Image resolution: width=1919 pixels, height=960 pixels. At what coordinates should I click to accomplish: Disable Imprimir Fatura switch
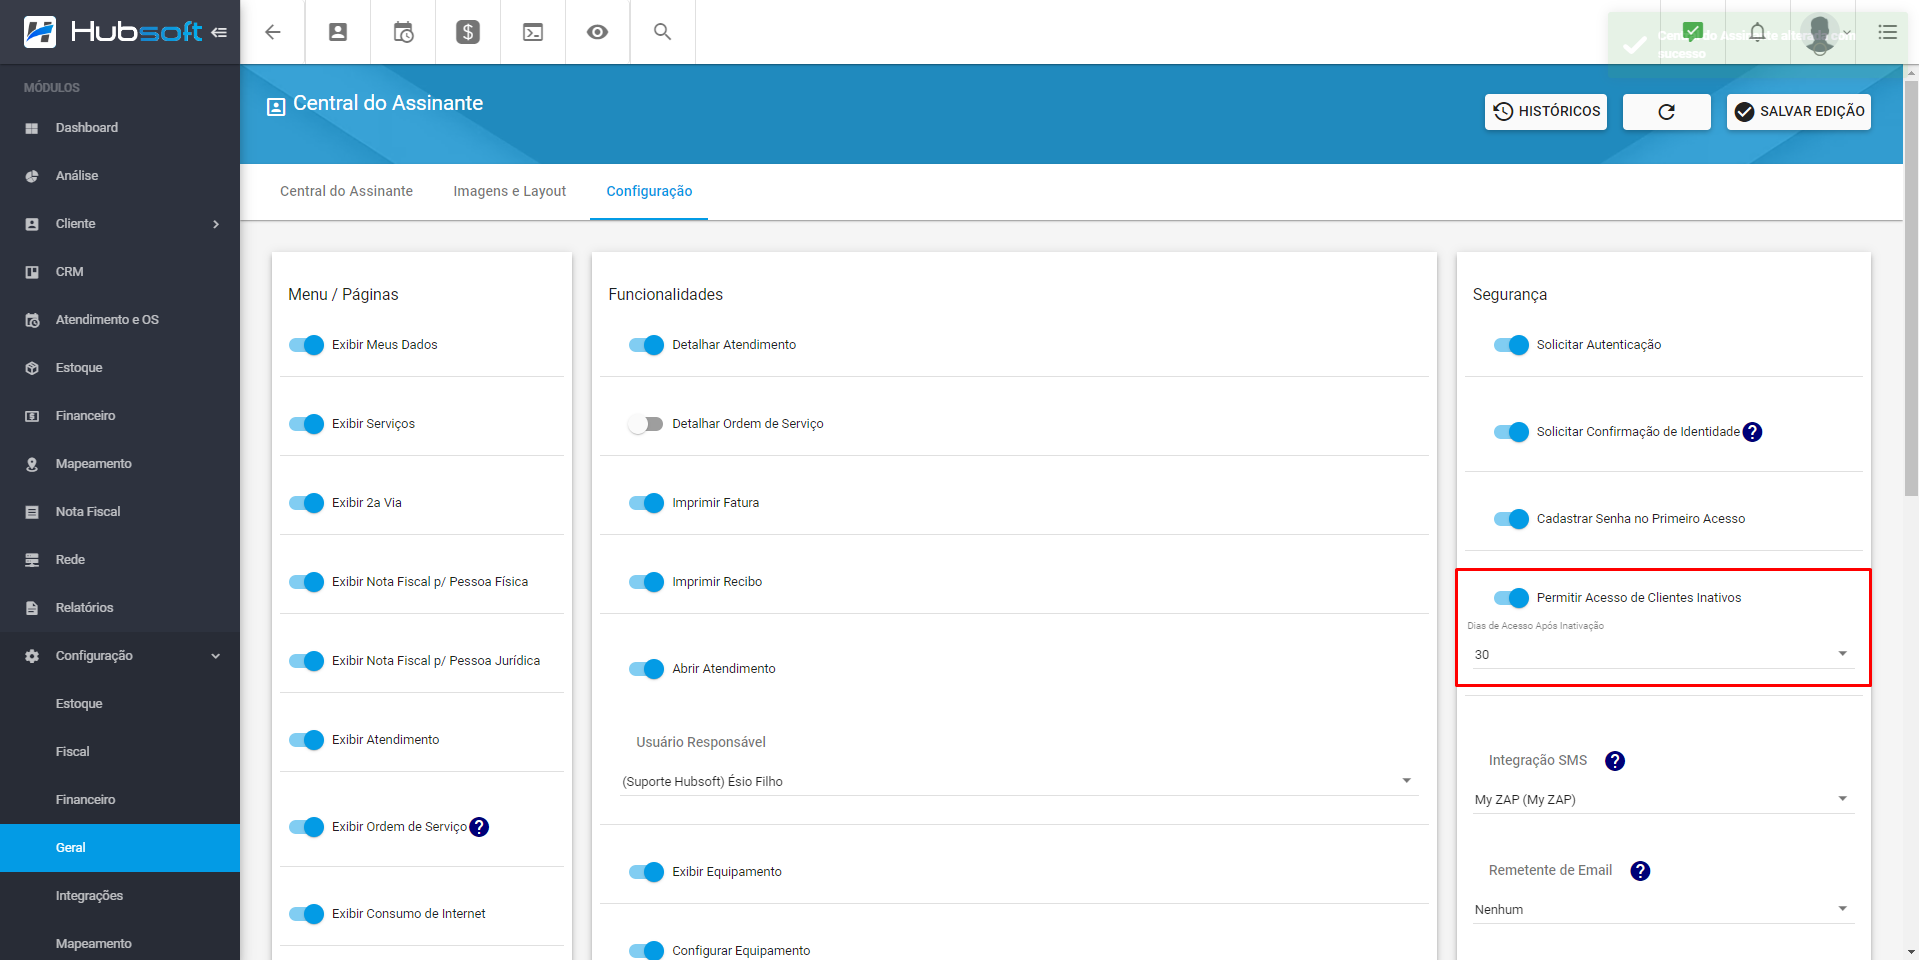(x=646, y=503)
